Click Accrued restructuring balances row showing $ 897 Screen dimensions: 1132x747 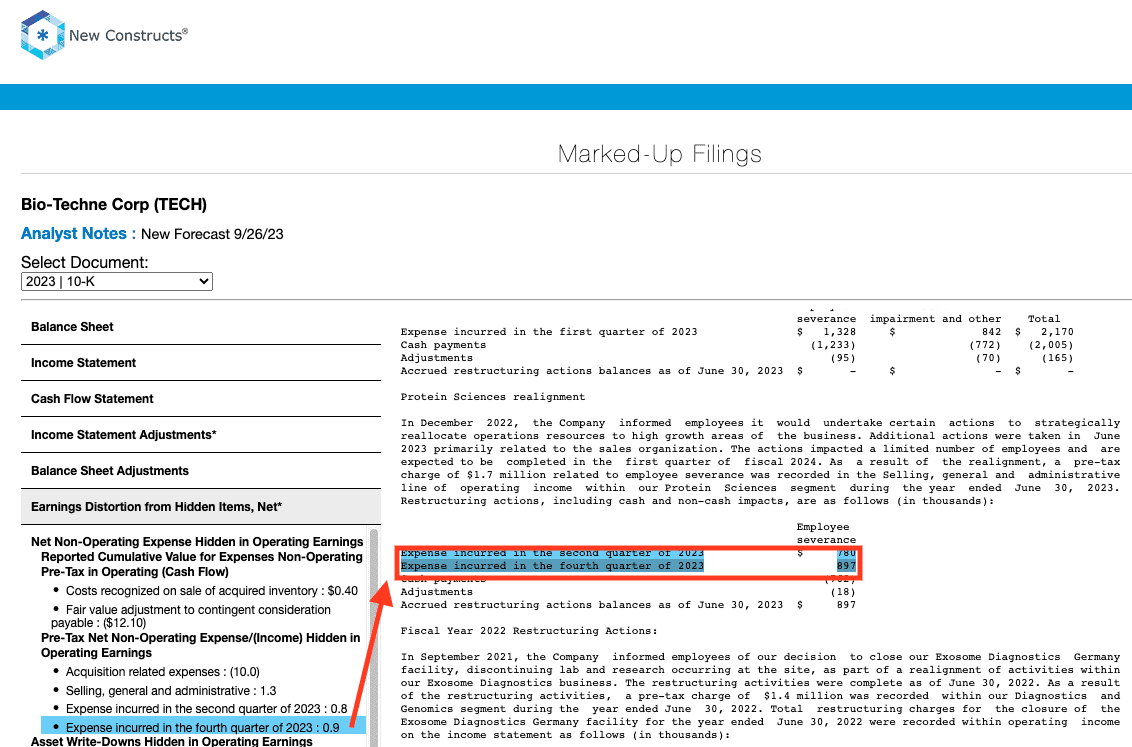click(628, 605)
